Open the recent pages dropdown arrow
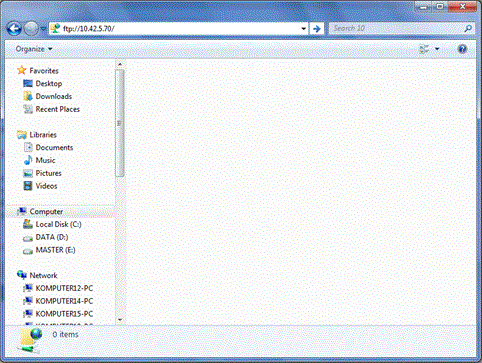482x363 pixels. point(43,29)
